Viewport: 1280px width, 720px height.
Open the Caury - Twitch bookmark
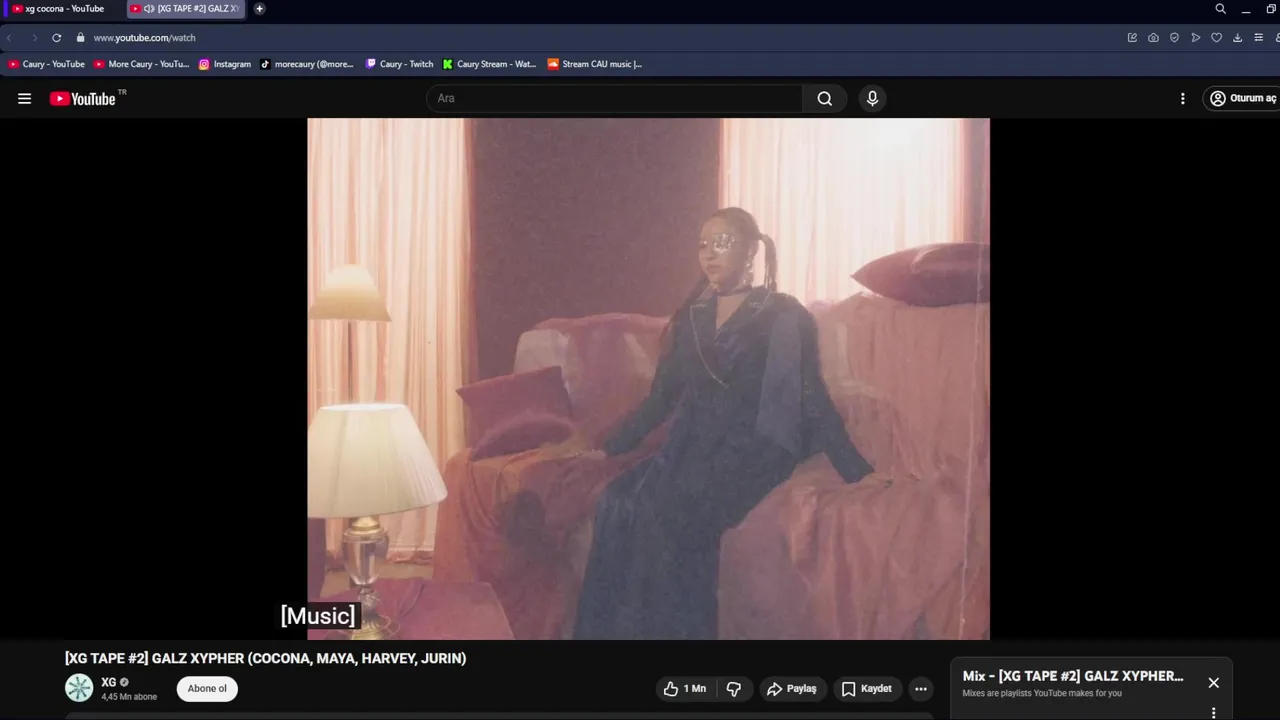pos(399,64)
